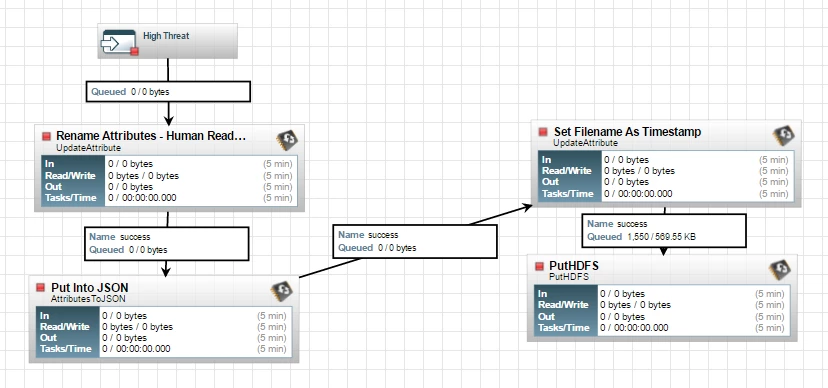Click In row of Set Filename As Timestamp stats
The image size is (828, 388).
click(x=666, y=159)
